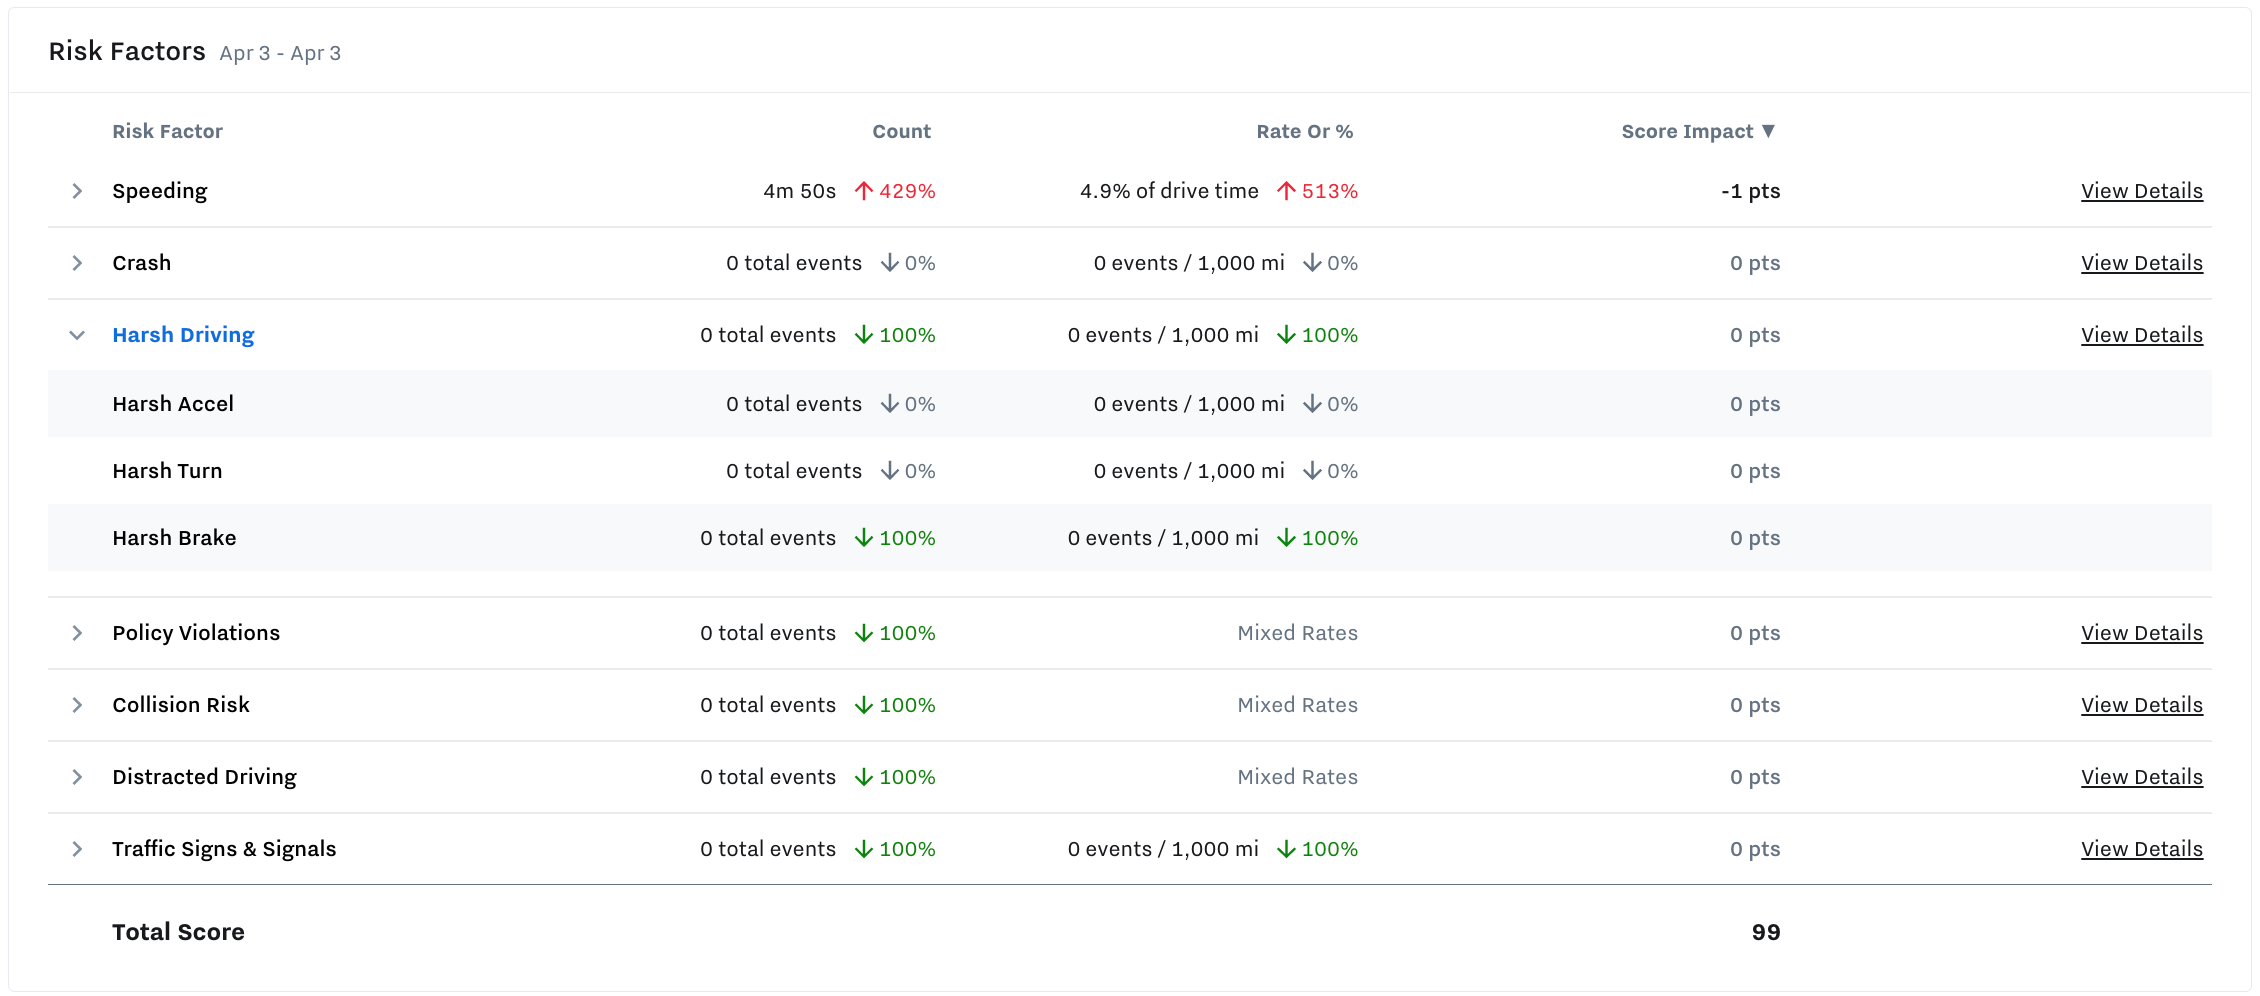Click the 4.9% of drive time value

(1169, 191)
